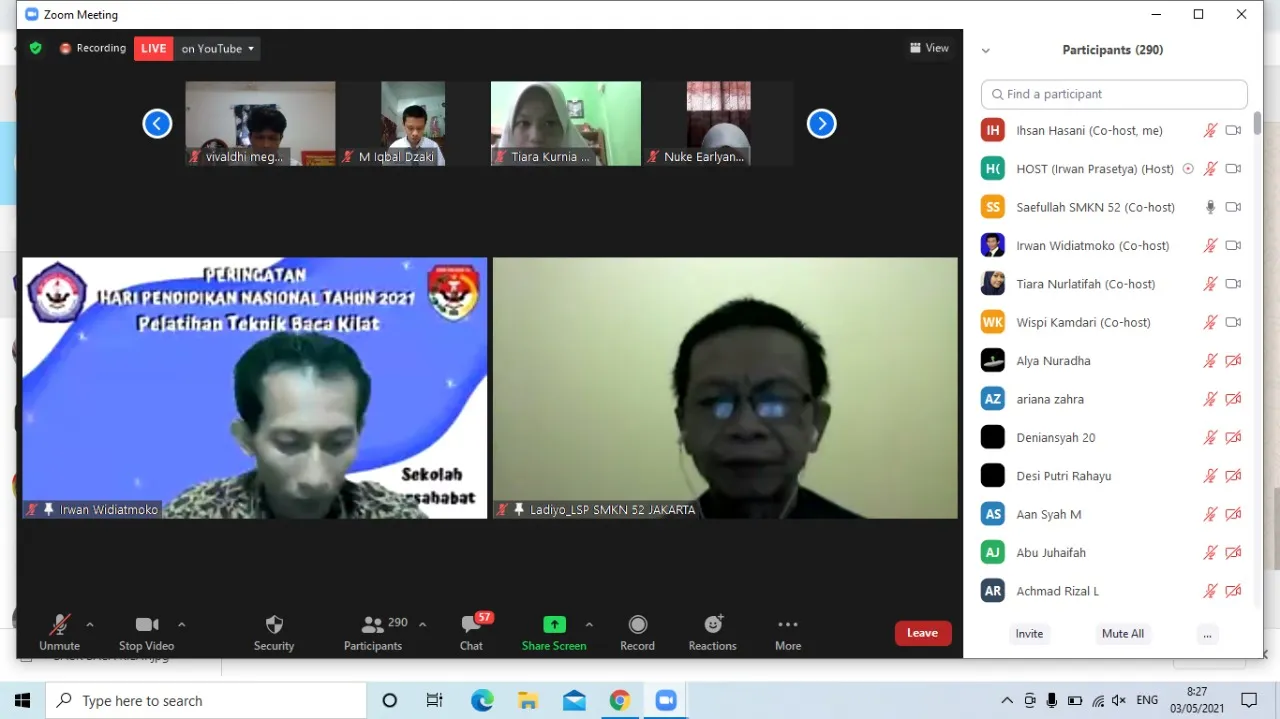The height and width of the screenshot is (719, 1280).
Task: Start recording with the Record button
Action: point(637,632)
